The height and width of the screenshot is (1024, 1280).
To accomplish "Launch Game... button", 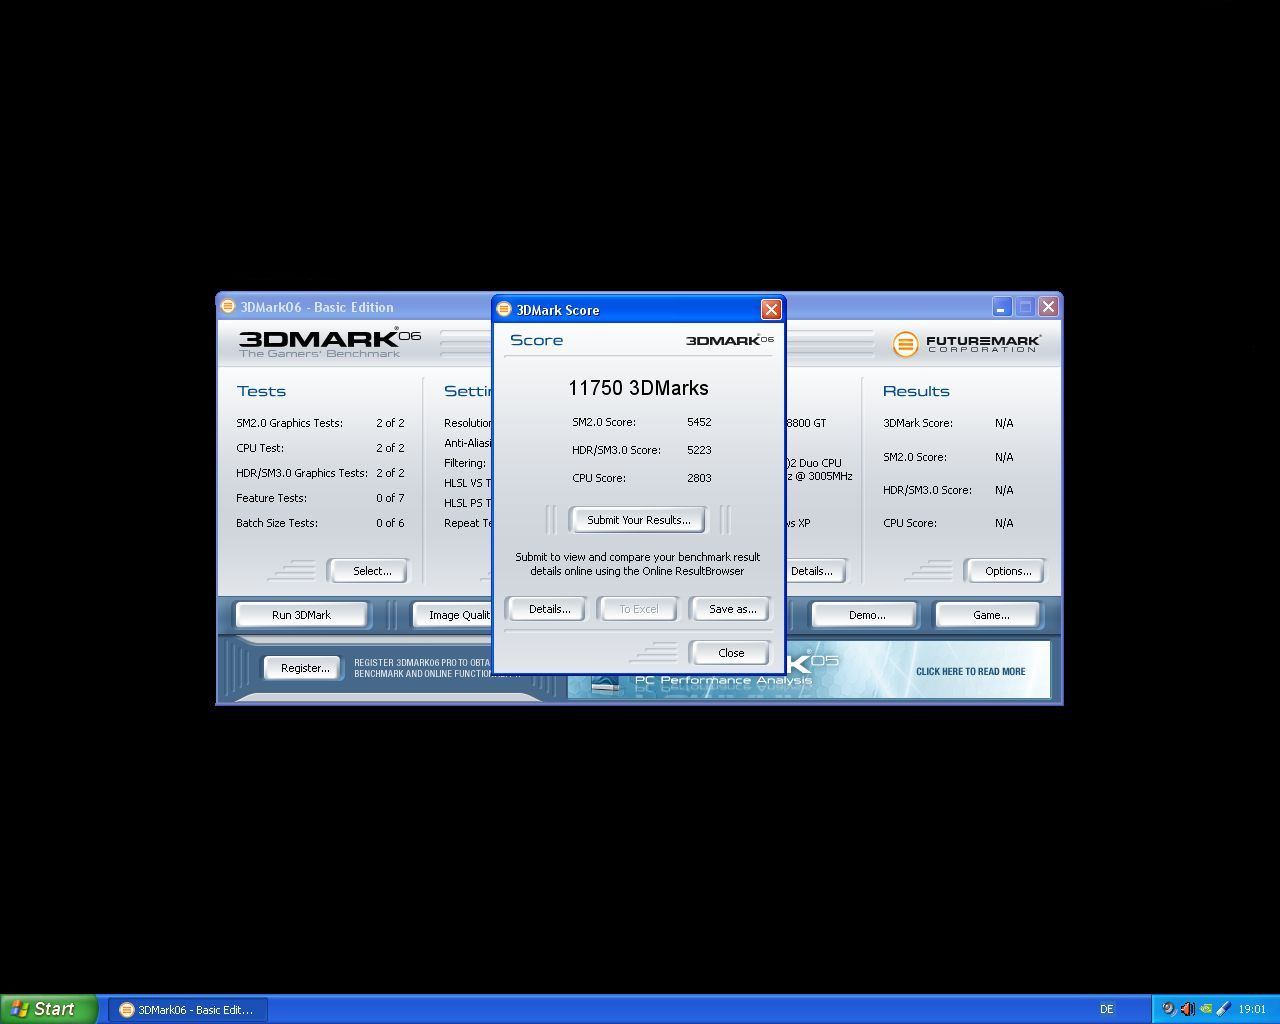I will [990, 615].
